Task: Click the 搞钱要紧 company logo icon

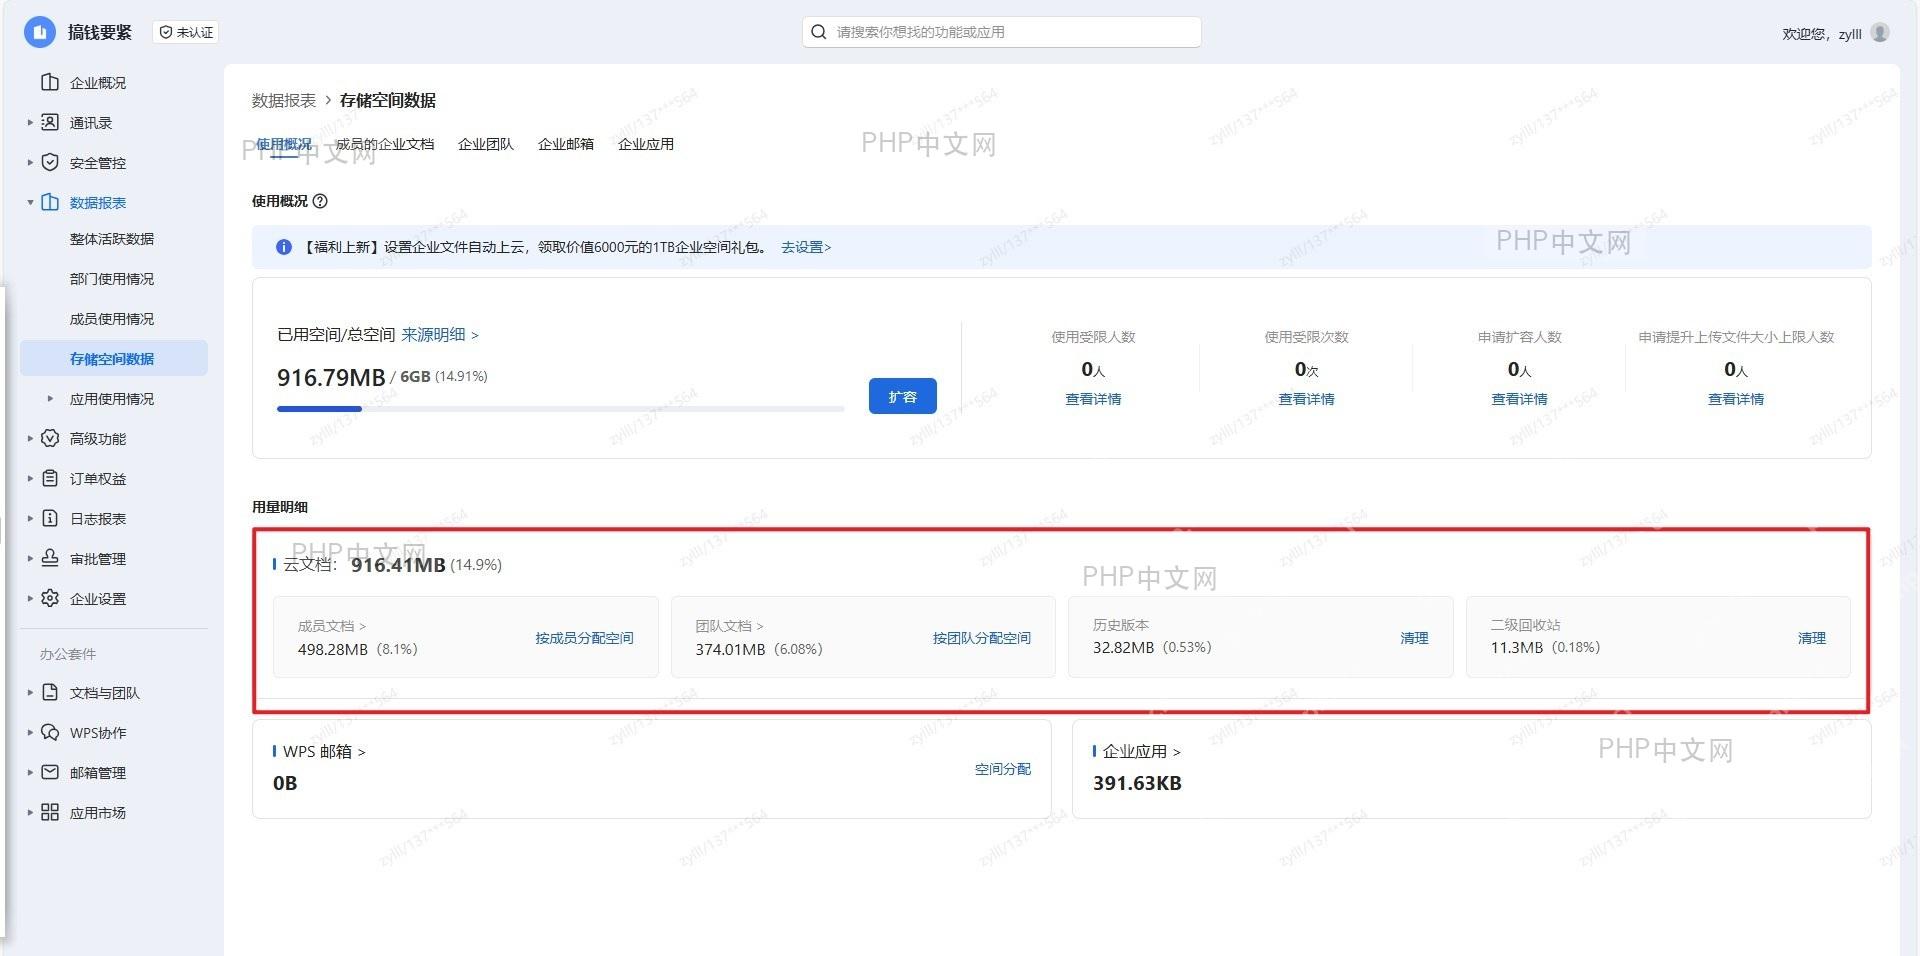Action: [39, 32]
